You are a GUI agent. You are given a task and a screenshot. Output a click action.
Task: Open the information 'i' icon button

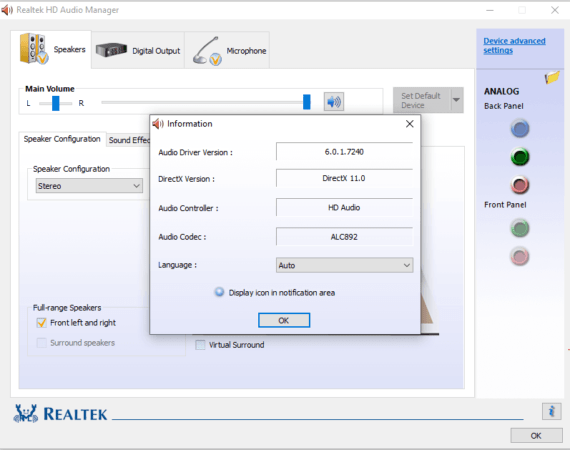pyautogui.click(x=551, y=411)
